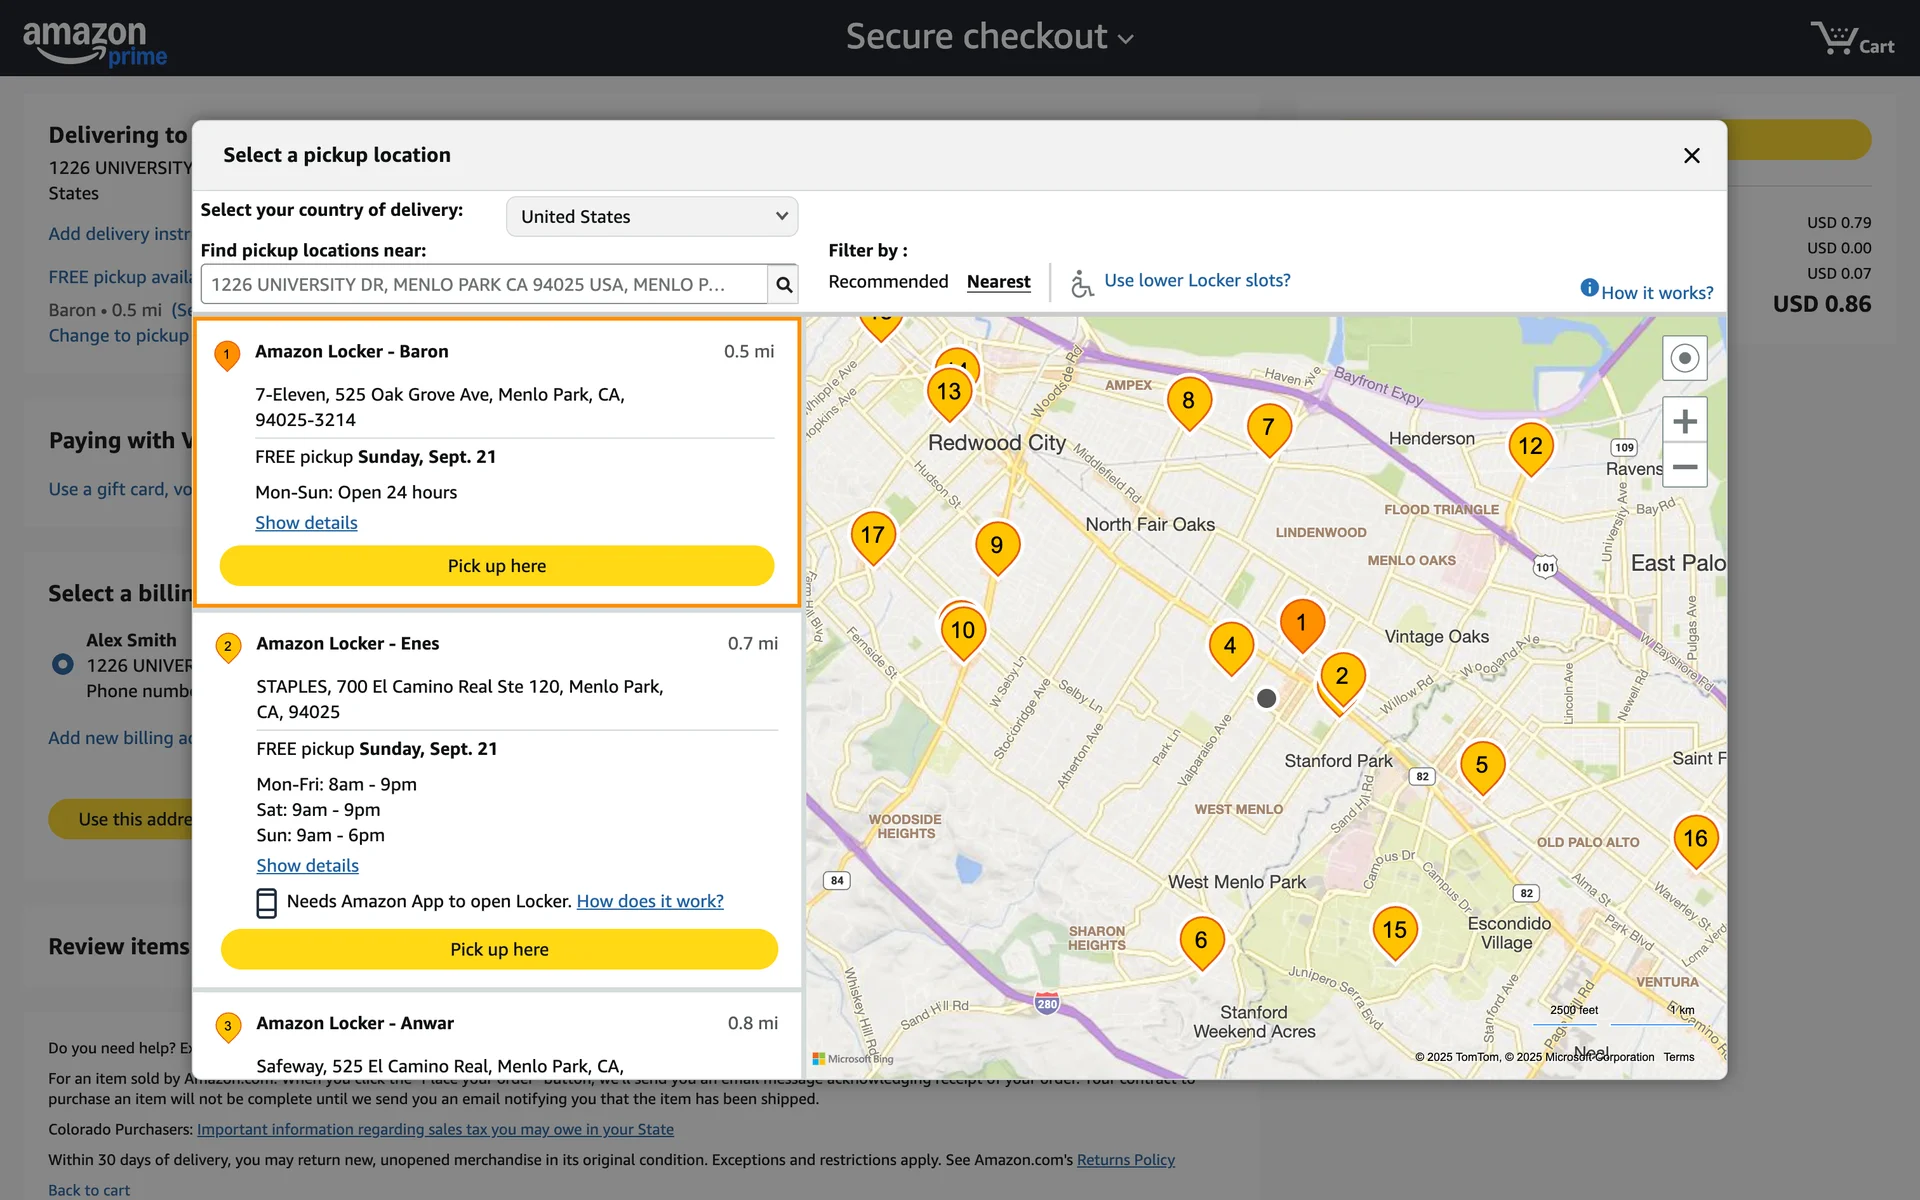Select map pin number 5
This screenshot has width=1920, height=1200.
pos(1481,765)
